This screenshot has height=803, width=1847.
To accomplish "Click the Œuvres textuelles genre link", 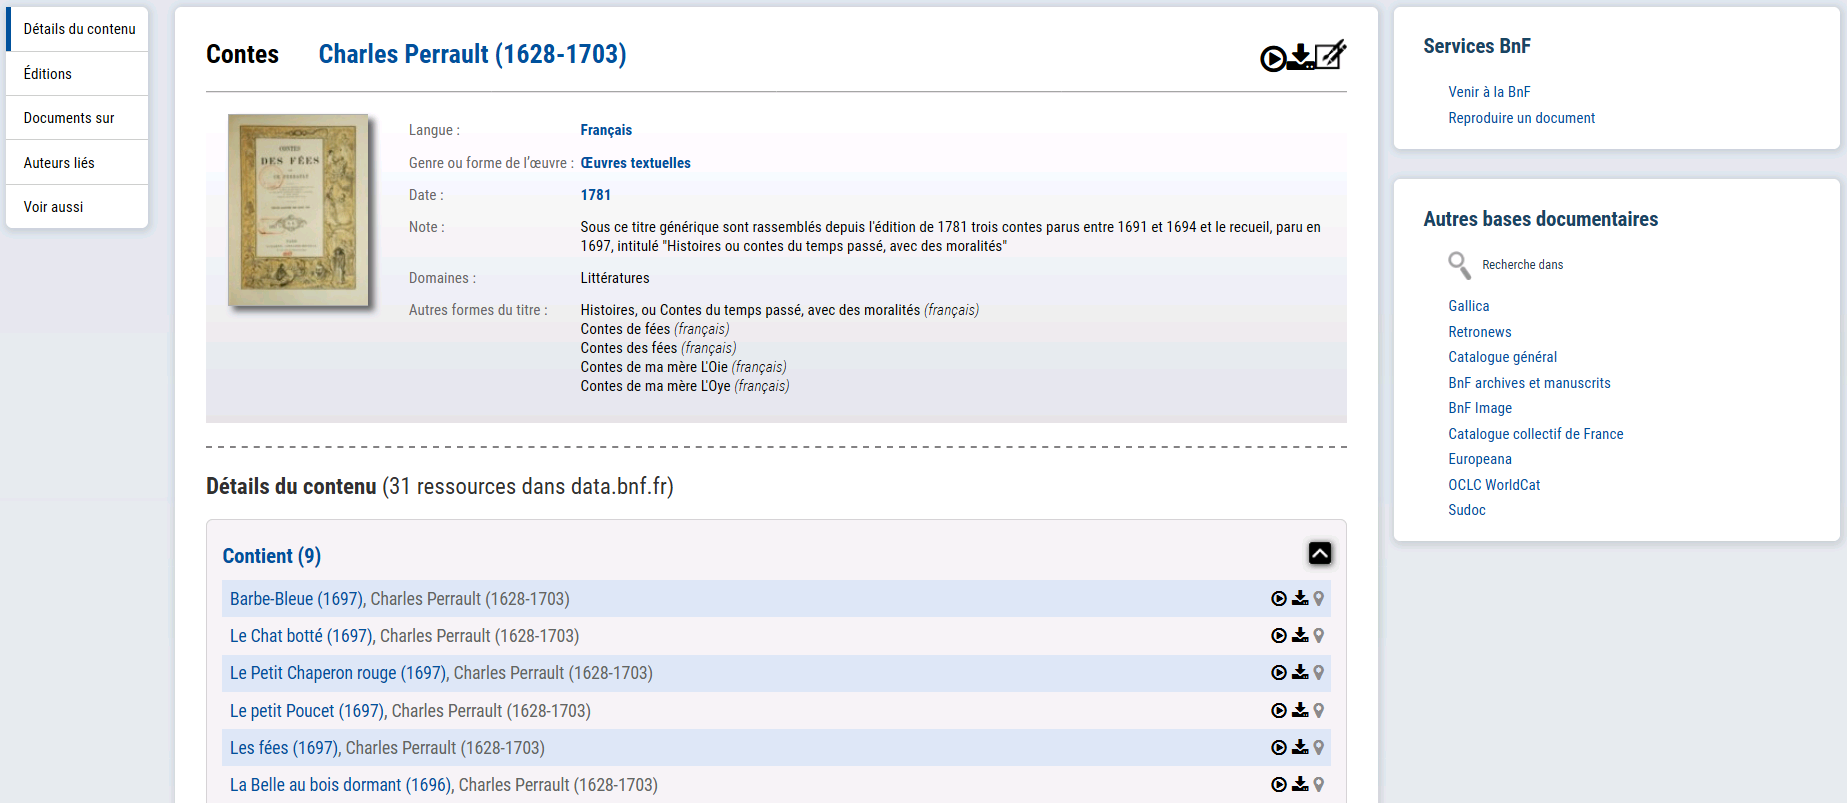I will (635, 163).
